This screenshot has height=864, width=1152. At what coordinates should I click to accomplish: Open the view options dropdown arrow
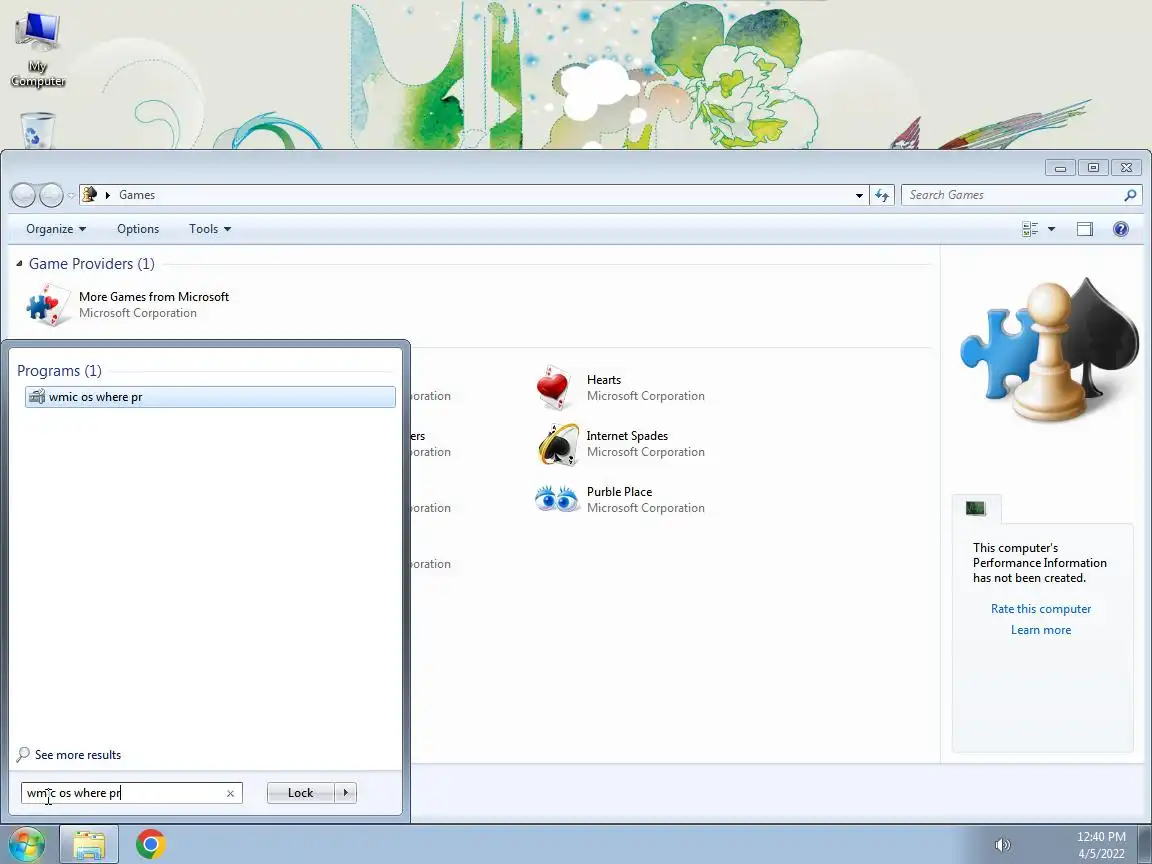click(x=1051, y=229)
